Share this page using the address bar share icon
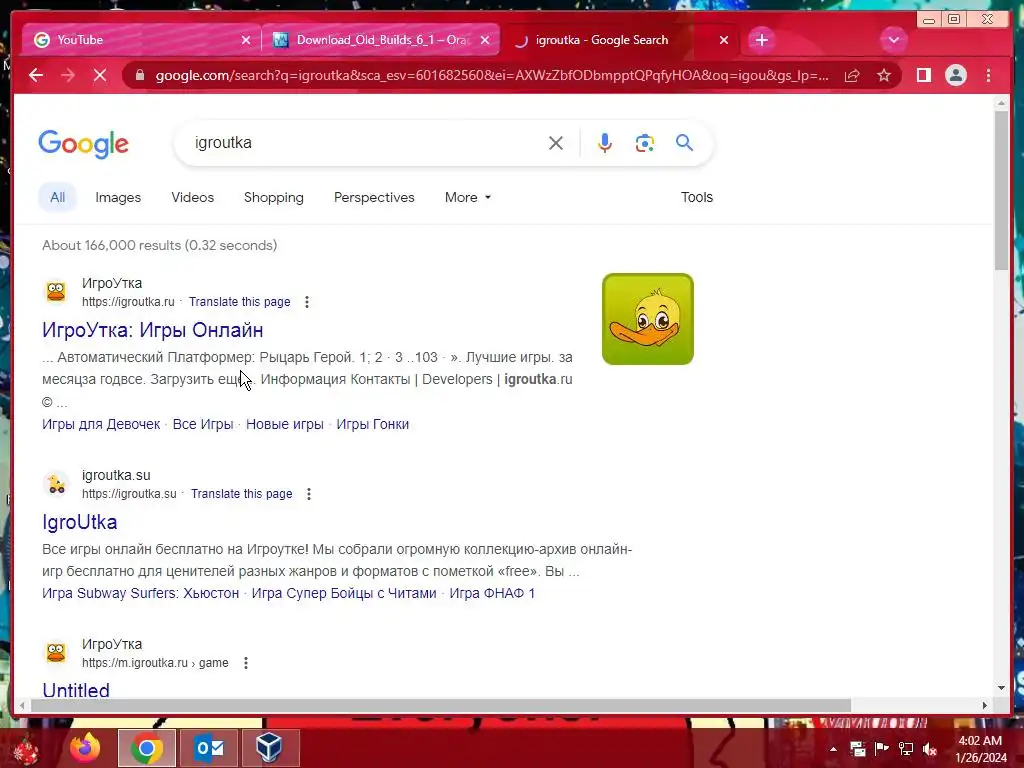Viewport: 1024px width, 768px height. pos(852,76)
